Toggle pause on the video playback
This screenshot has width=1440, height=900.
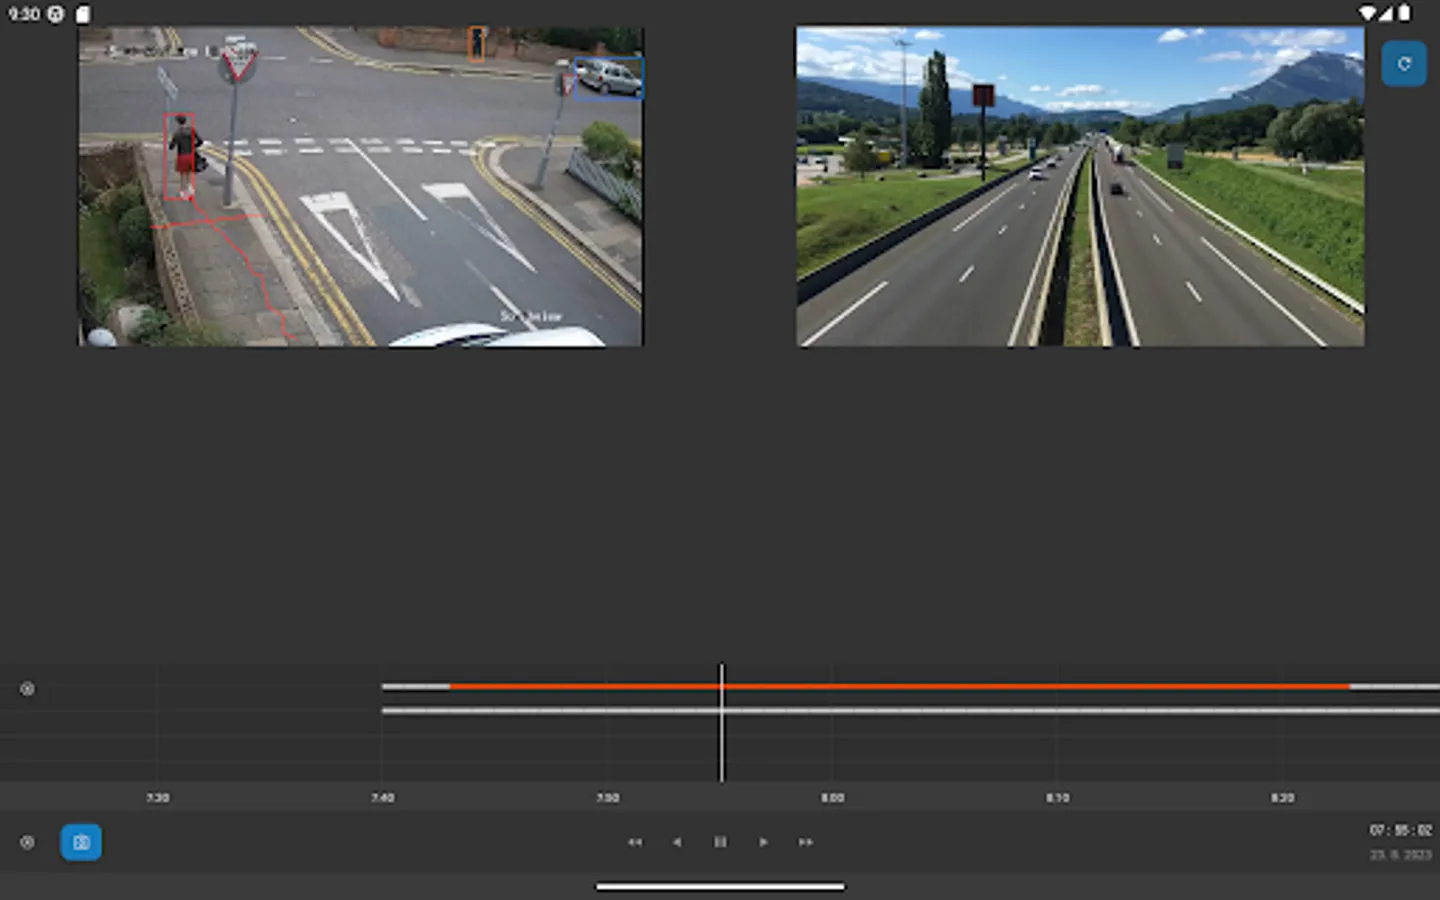pyautogui.click(x=720, y=842)
